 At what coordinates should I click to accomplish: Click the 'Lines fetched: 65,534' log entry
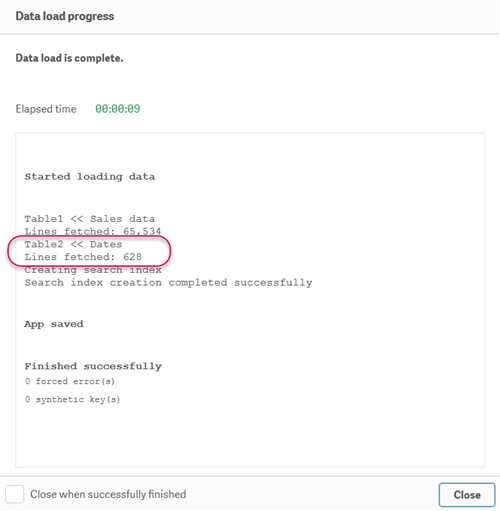click(x=93, y=231)
